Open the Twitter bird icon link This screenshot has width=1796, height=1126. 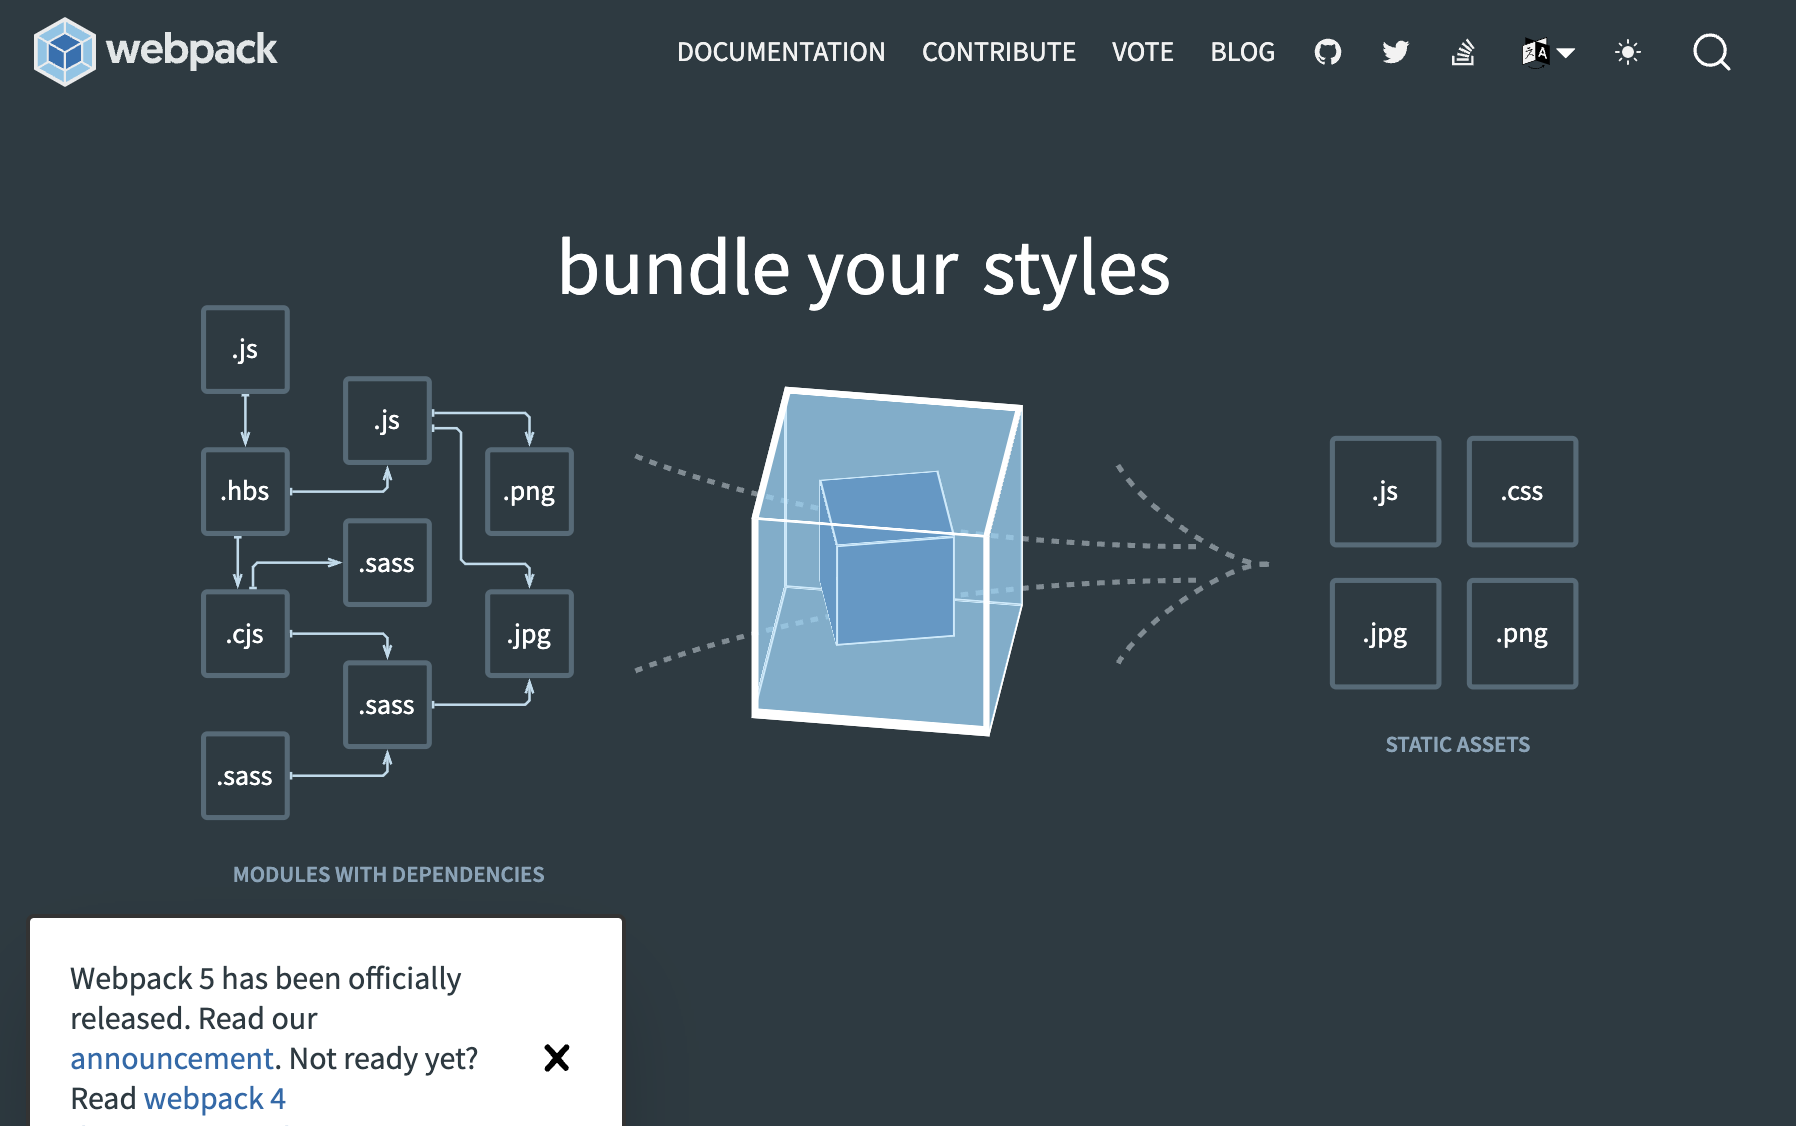pyautogui.click(x=1396, y=52)
